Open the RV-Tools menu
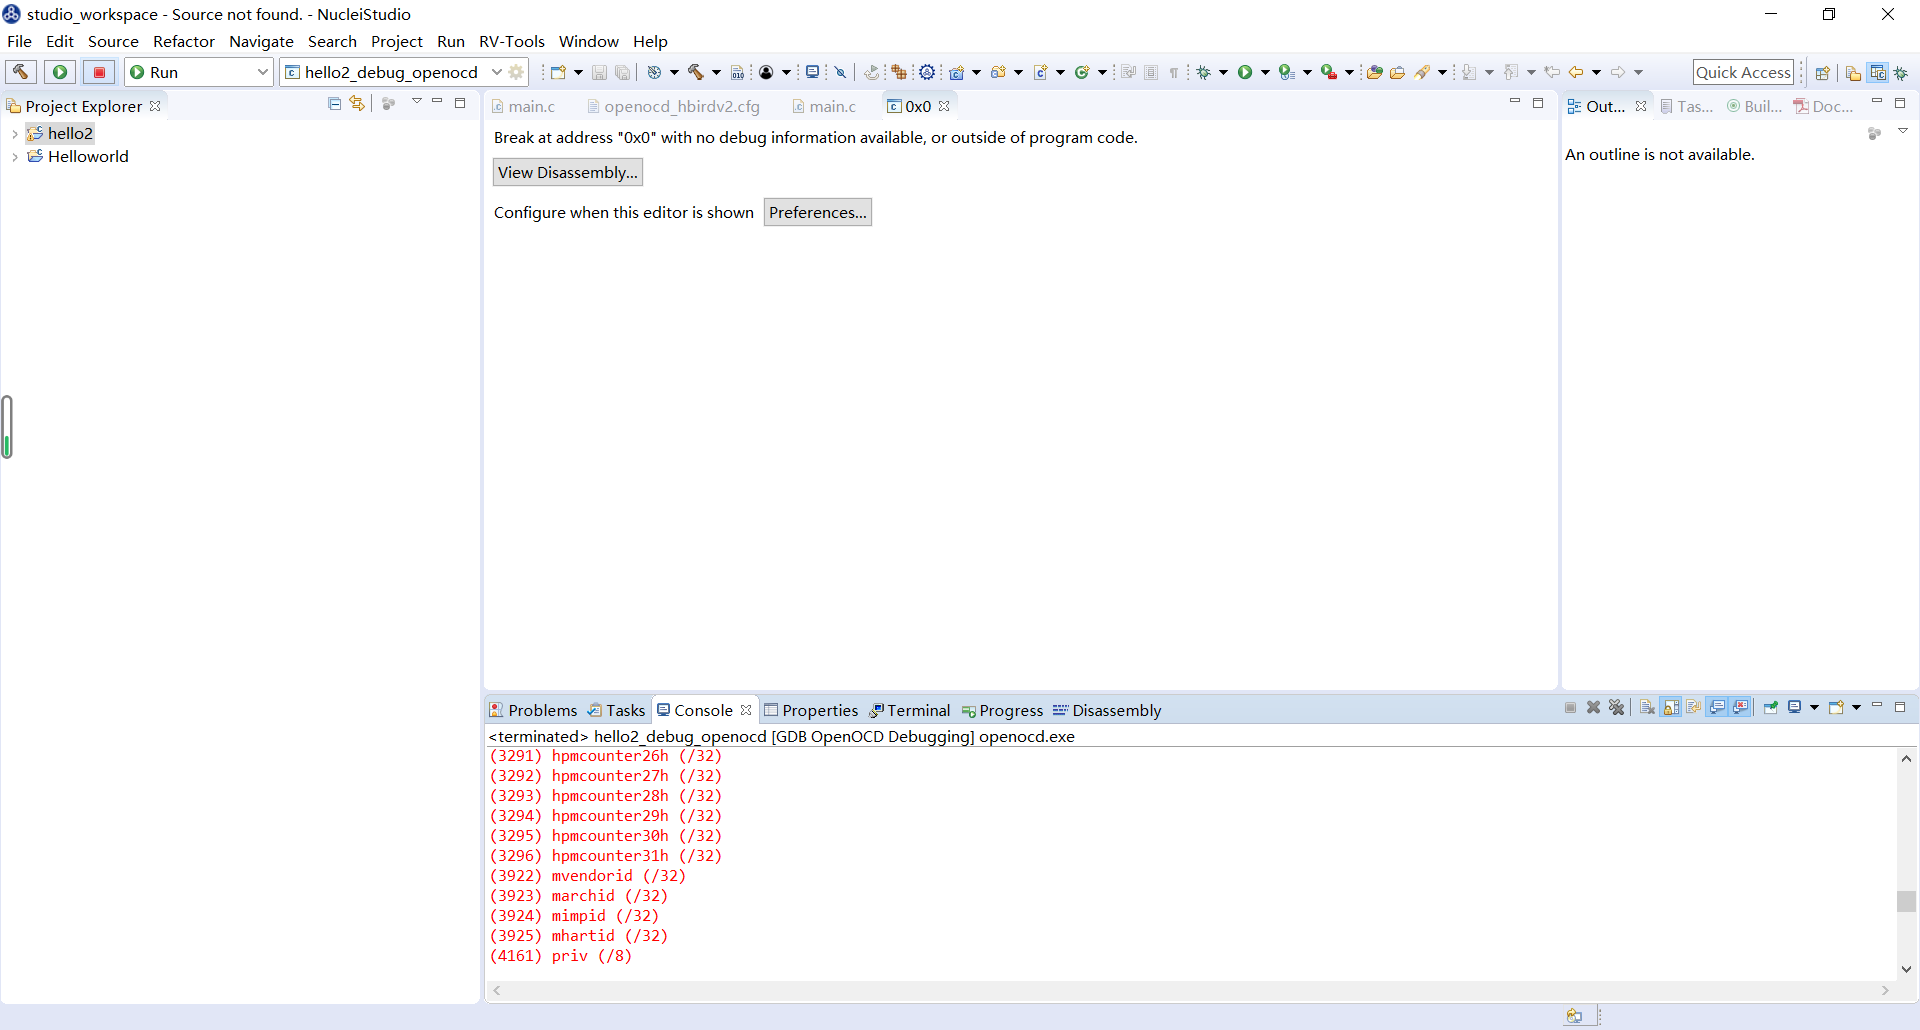This screenshot has width=1920, height=1030. point(511,41)
